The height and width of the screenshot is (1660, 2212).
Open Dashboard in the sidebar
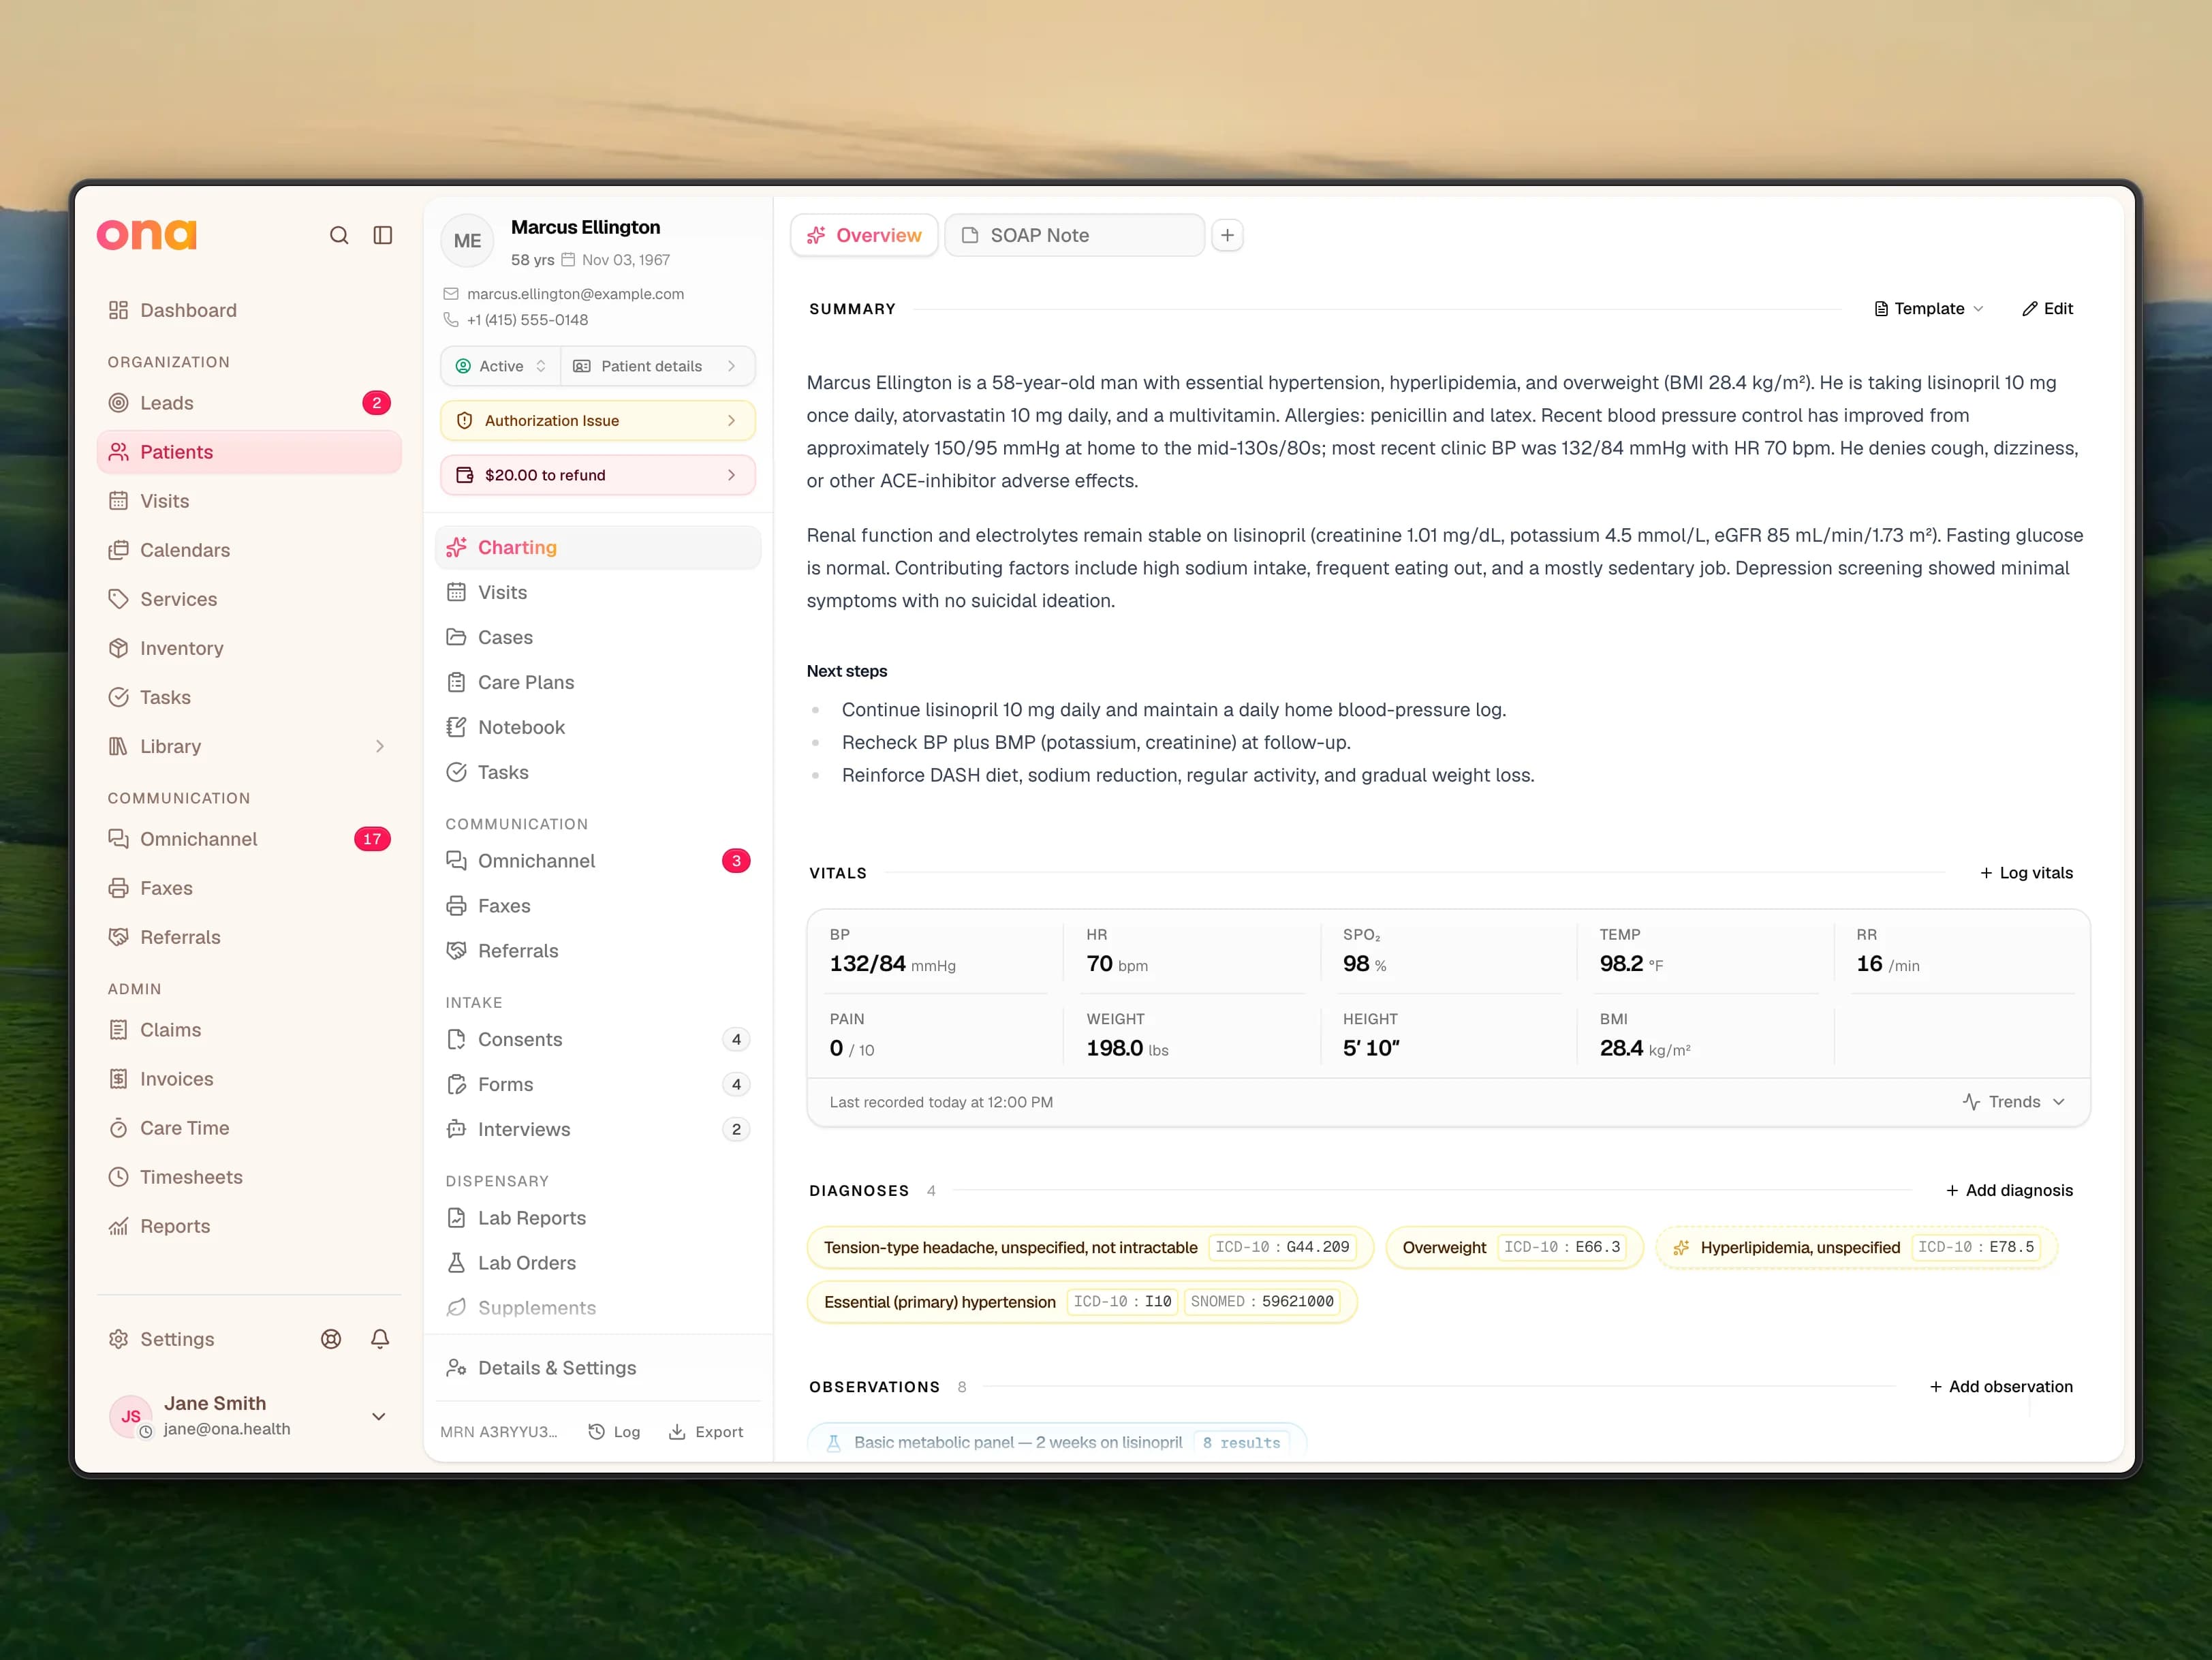pos(249,310)
